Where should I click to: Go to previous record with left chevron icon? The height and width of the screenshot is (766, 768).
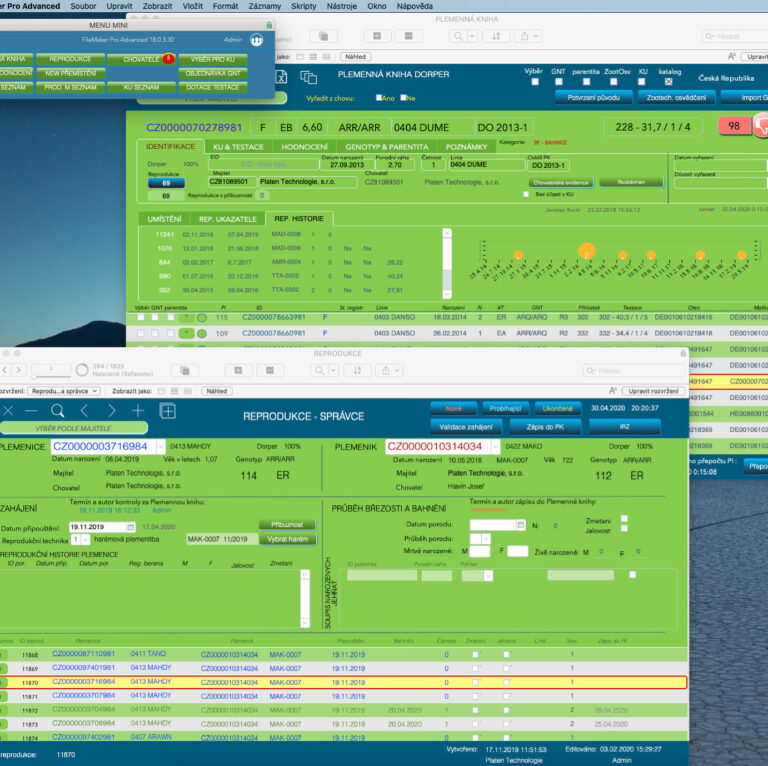[84, 411]
